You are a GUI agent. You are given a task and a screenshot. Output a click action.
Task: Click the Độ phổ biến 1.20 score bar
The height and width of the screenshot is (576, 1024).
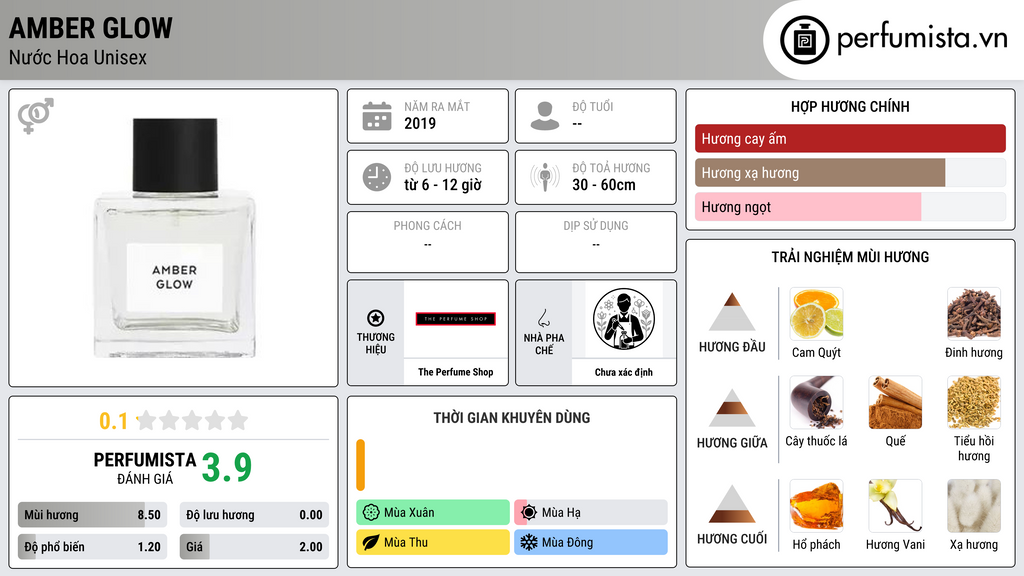93,547
